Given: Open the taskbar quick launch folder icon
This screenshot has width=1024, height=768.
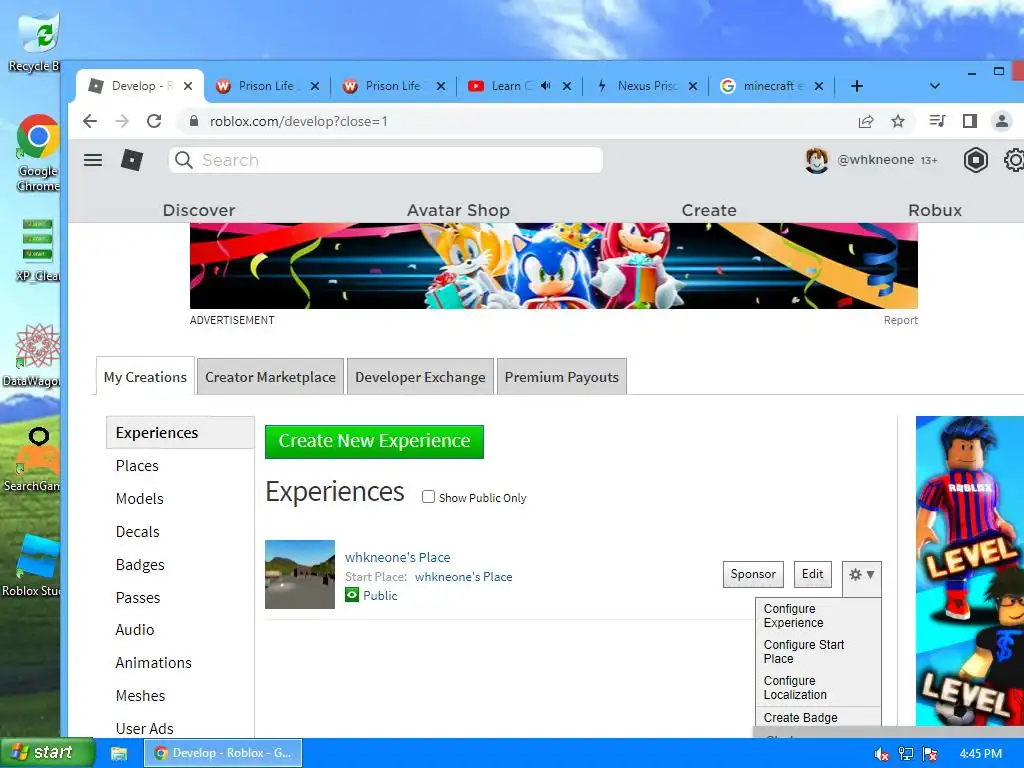Looking at the screenshot, I should pyautogui.click(x=119, y=753).
